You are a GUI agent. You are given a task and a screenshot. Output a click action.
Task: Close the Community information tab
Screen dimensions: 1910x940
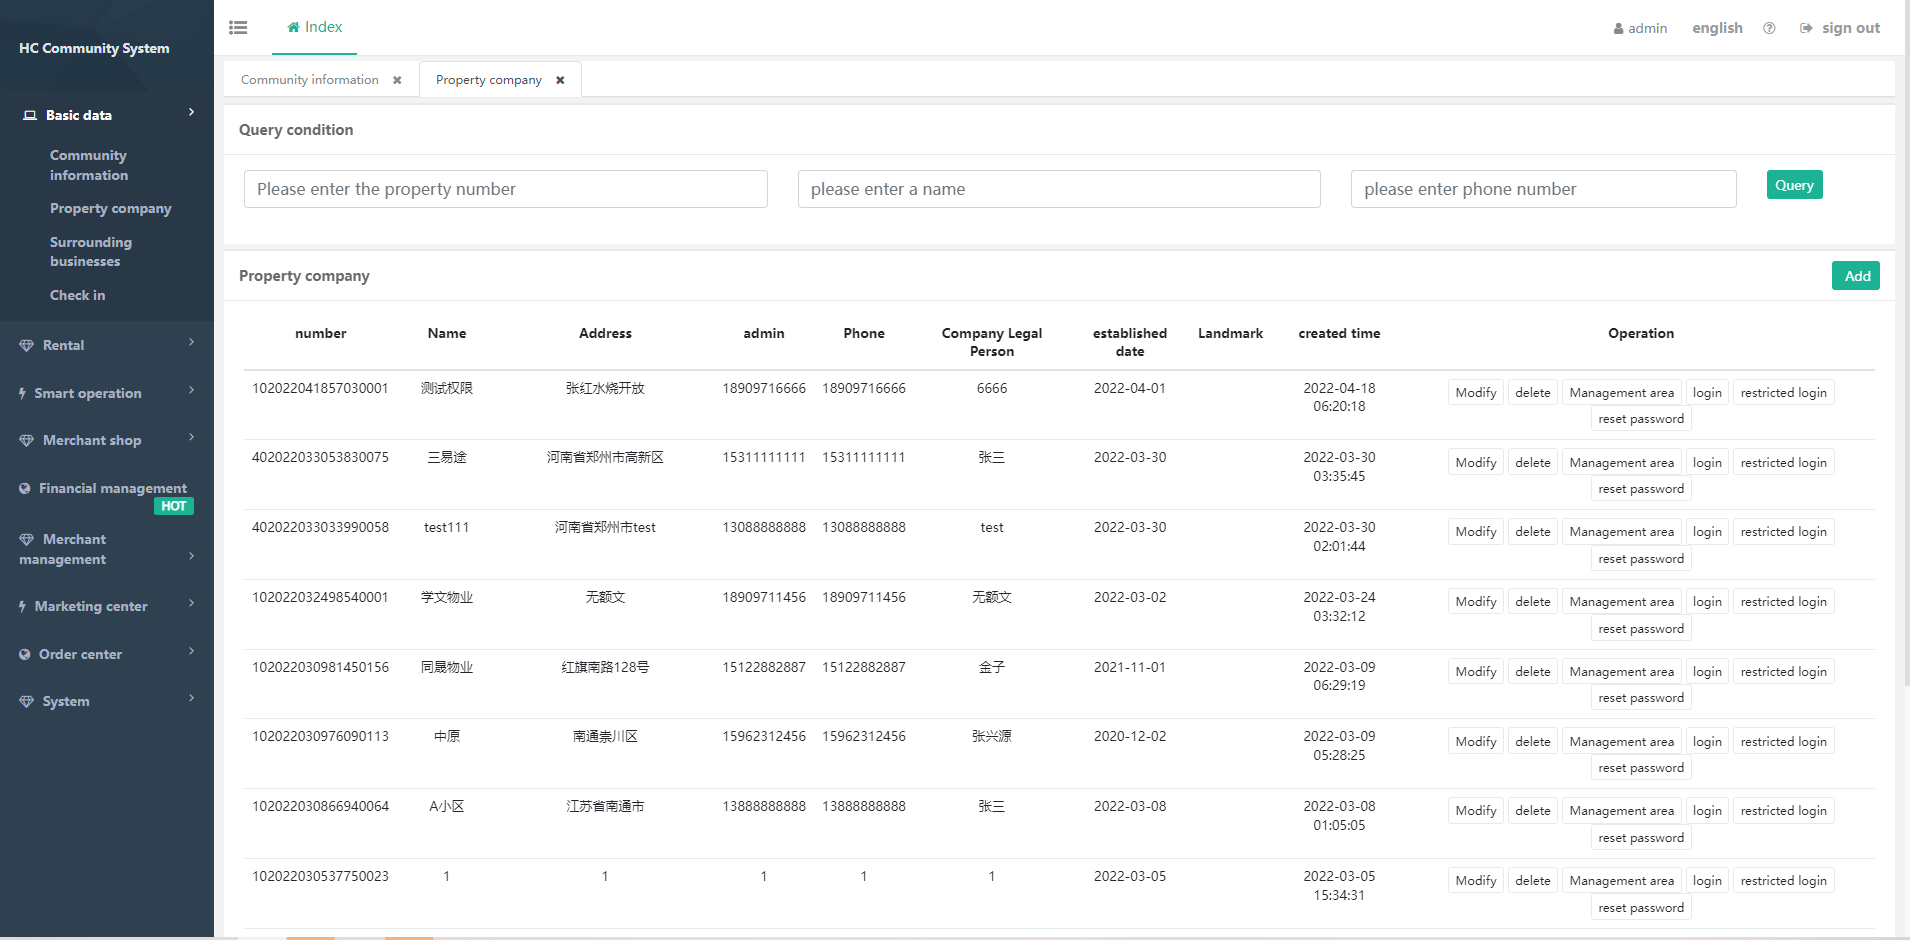tap(397, 80)
